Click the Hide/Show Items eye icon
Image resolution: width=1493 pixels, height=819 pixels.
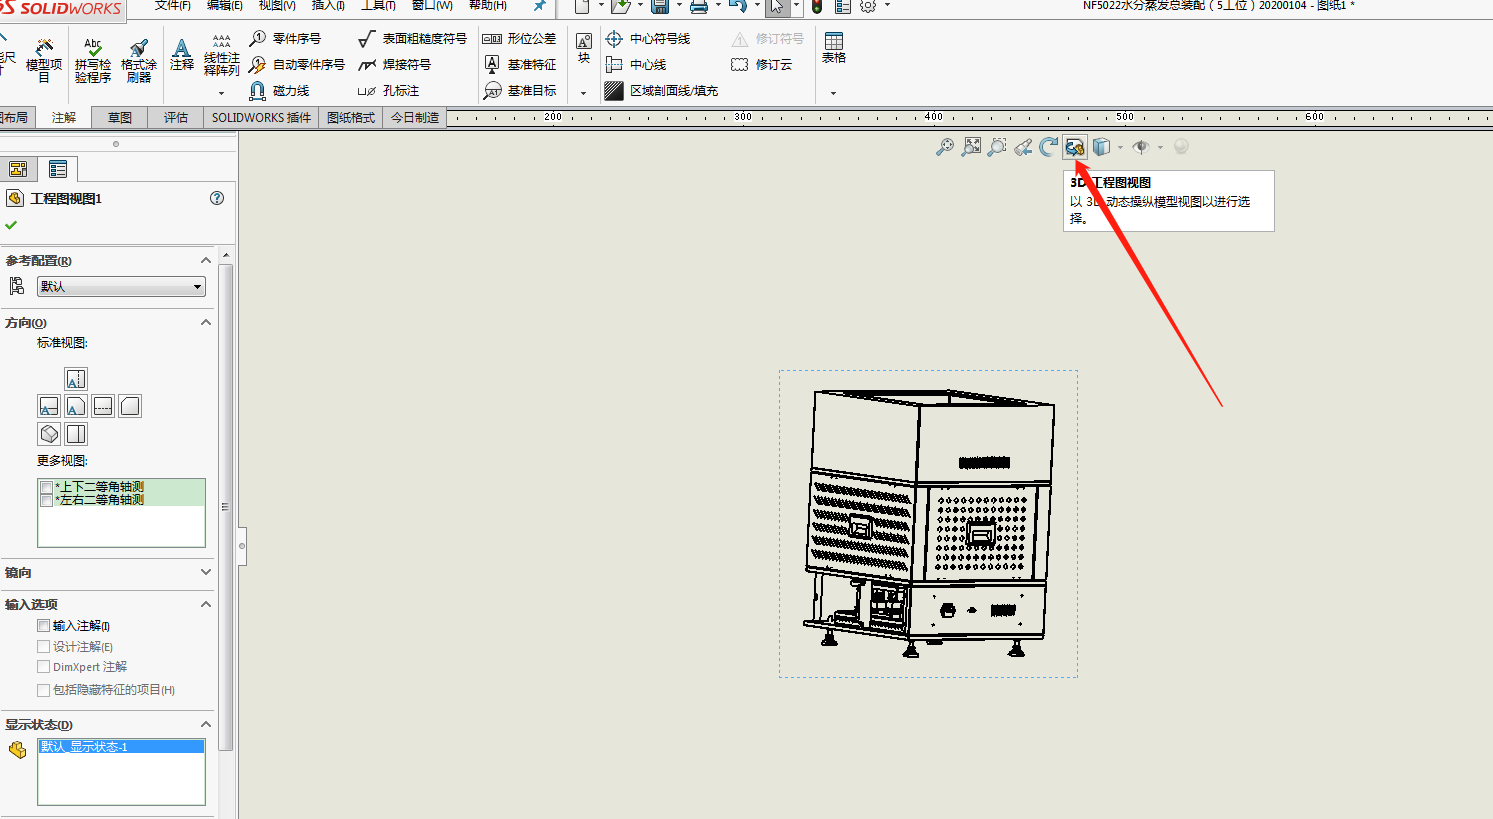[1141, 147]
